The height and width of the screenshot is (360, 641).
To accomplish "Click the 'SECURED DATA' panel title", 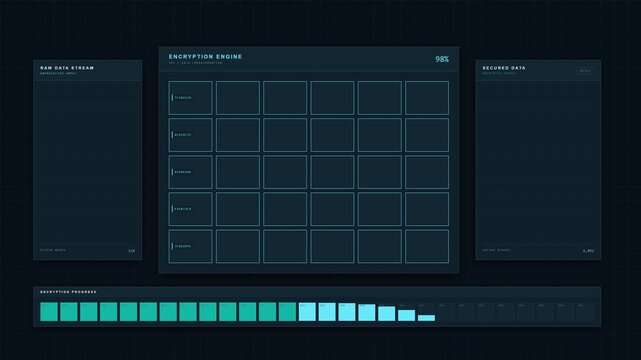I will 504,68.
